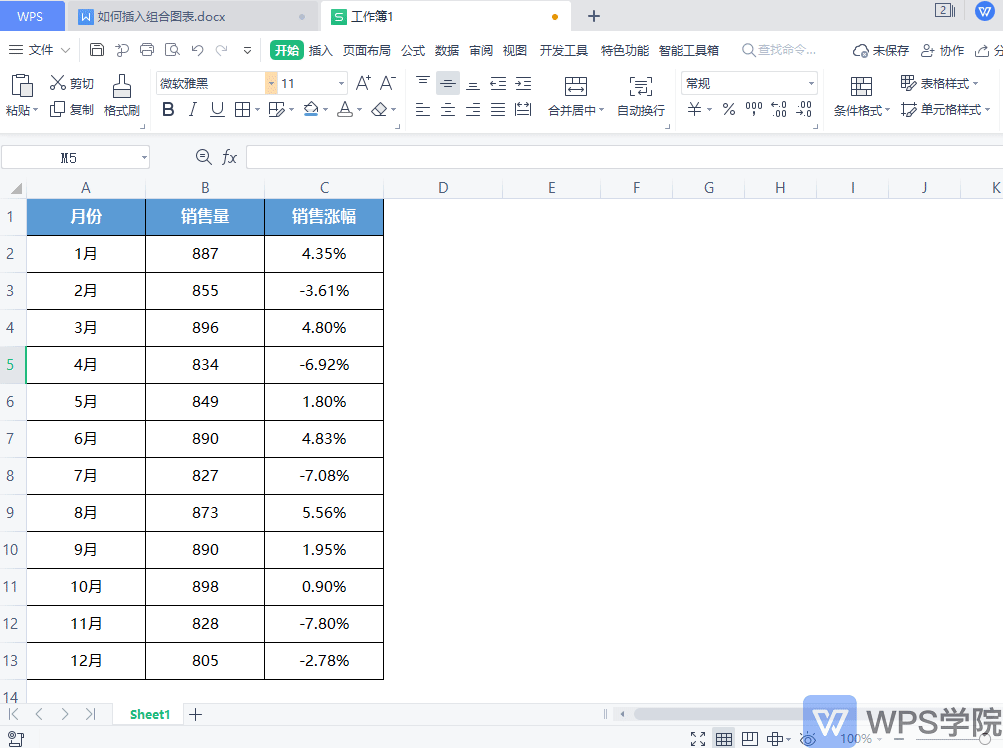
Task: Undo the last action
Action: [x=197, y=50]
